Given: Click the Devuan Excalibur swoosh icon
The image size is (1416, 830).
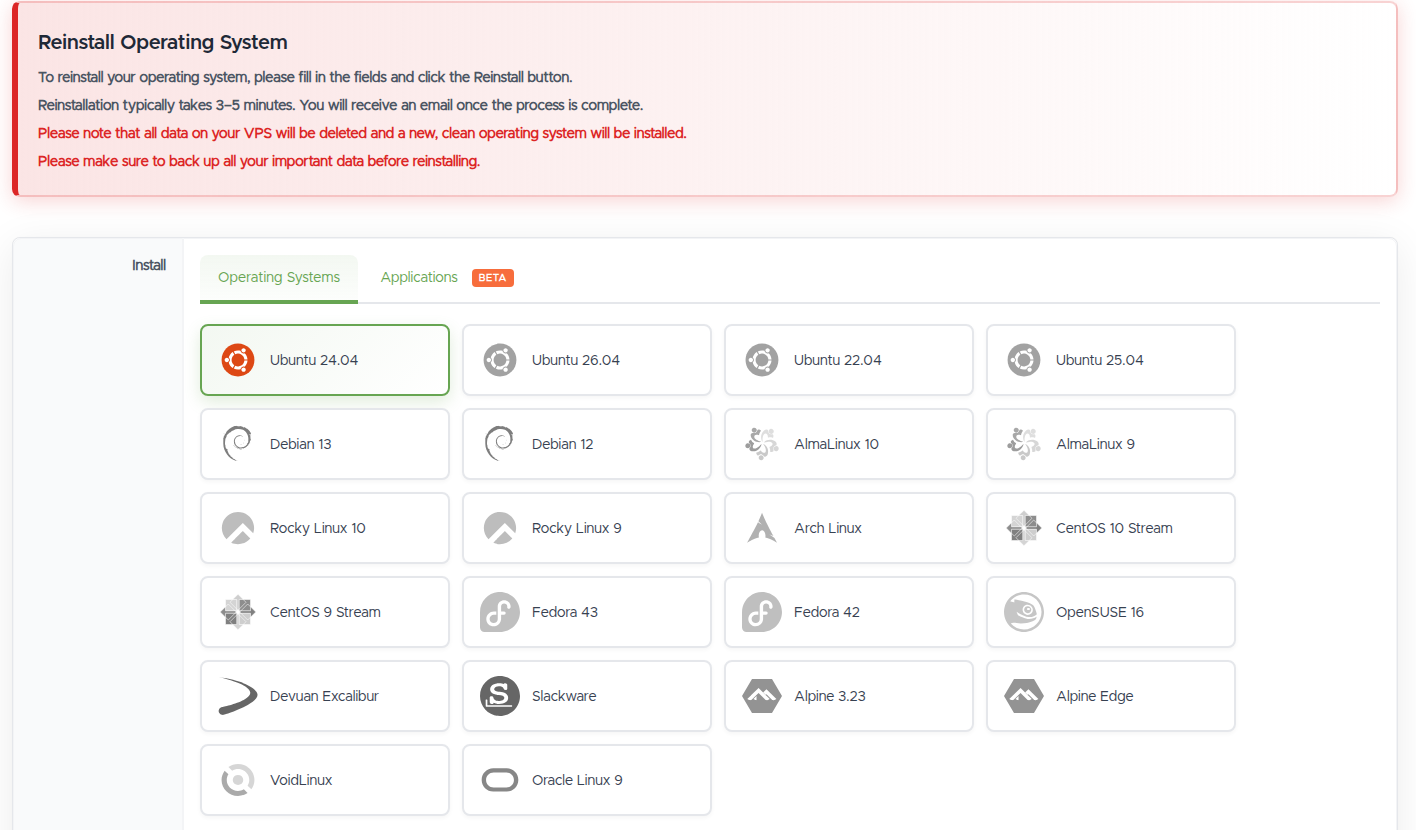Looking at the screenshot, I should tap(238, 696).
